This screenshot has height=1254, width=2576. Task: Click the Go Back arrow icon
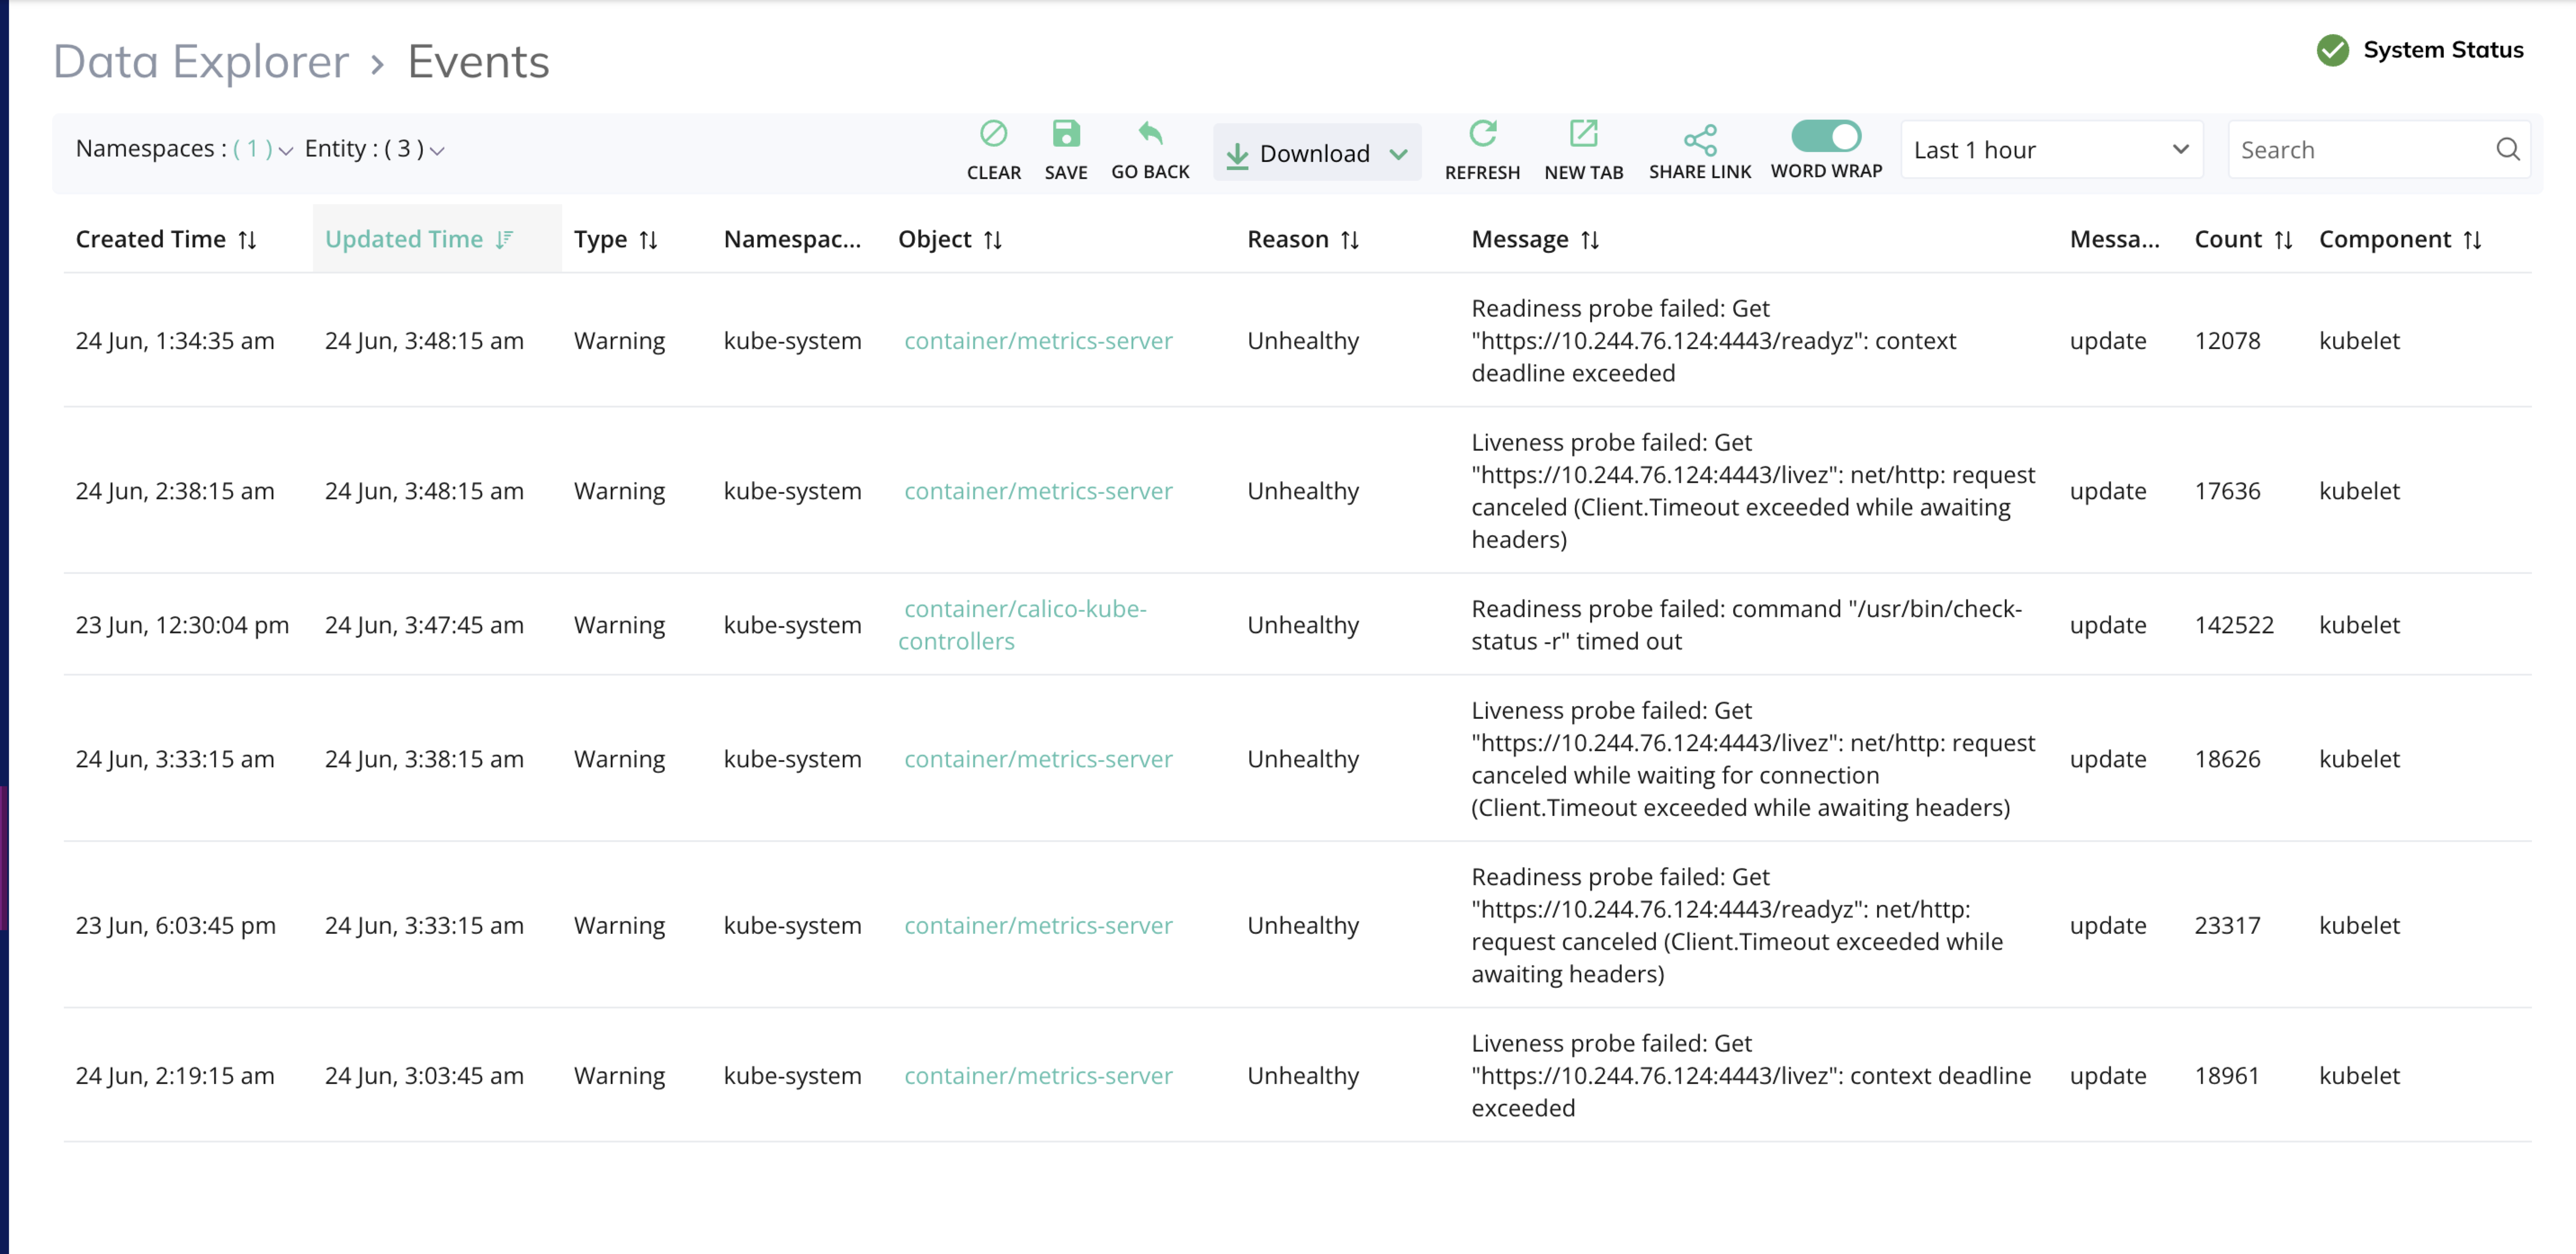(x=1150, y=134)
